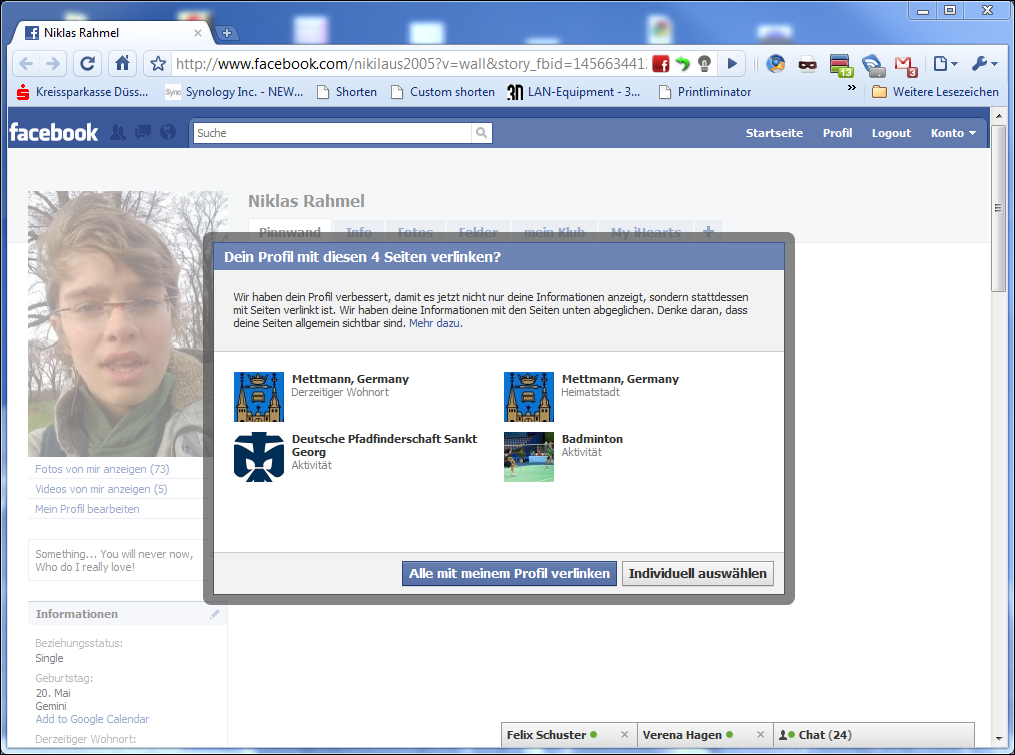Open Fotos von mir anzeigen (73)
The image size is (1015, 755).
click(x=102, y=469)
